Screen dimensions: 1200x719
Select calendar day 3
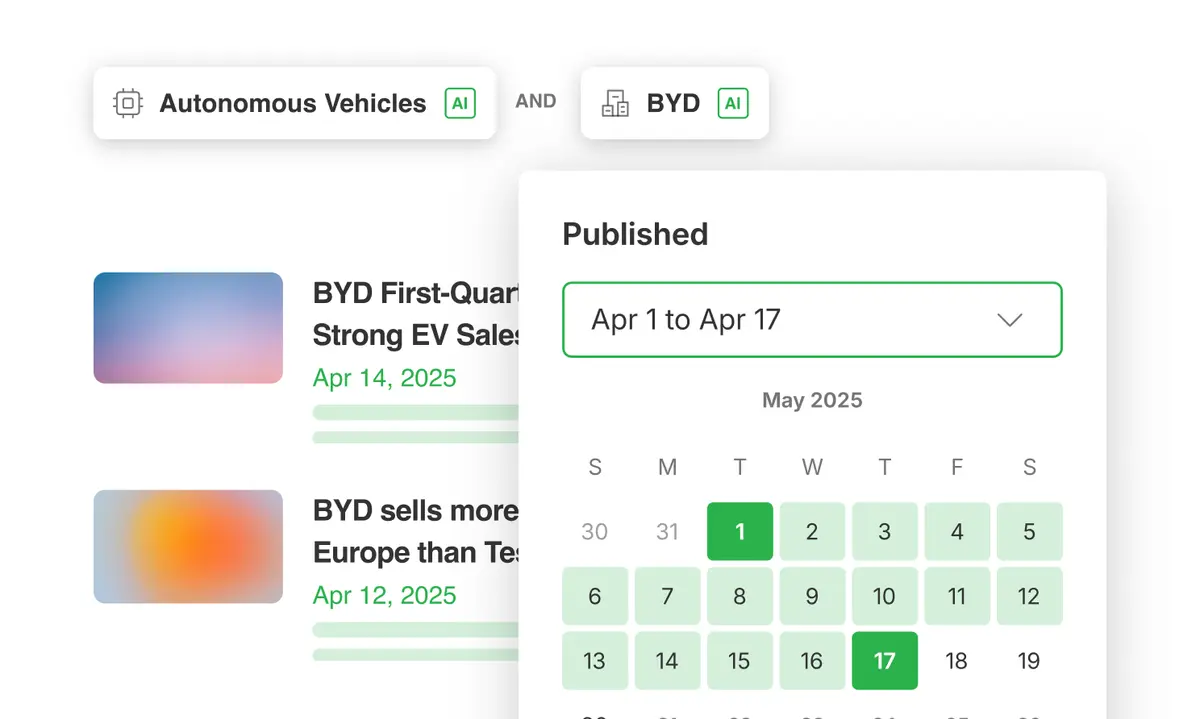click(x=884, y=531)
